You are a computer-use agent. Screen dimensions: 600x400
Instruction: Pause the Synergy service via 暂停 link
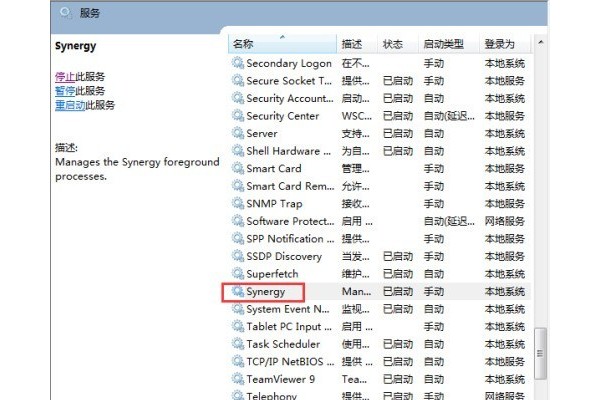[65, 91]
